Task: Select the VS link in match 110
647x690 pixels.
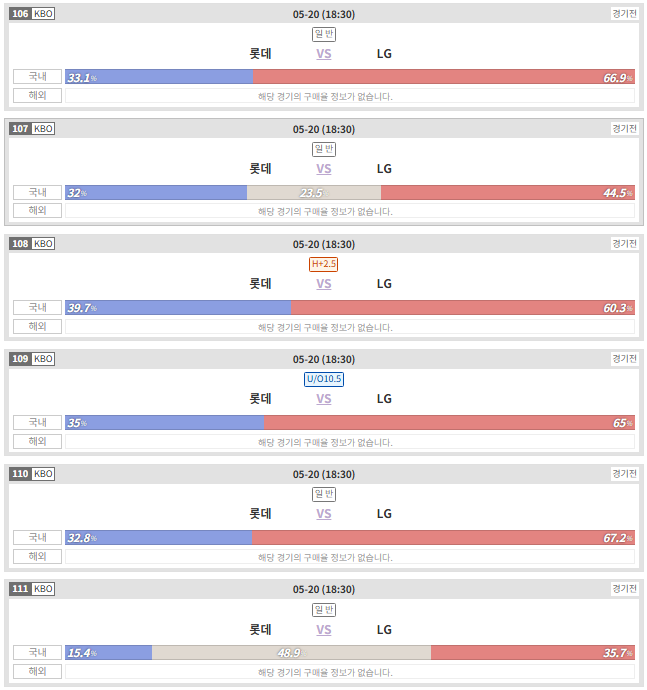Action: coord(324,514)
